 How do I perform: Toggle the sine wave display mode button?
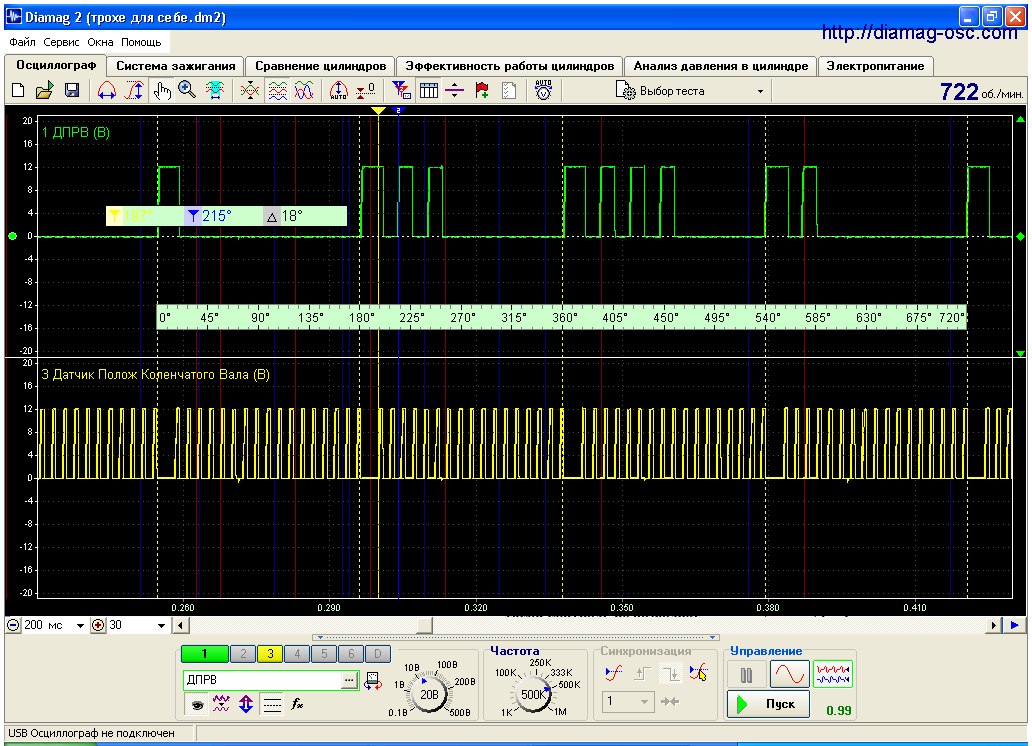click(x=789, y=674)
